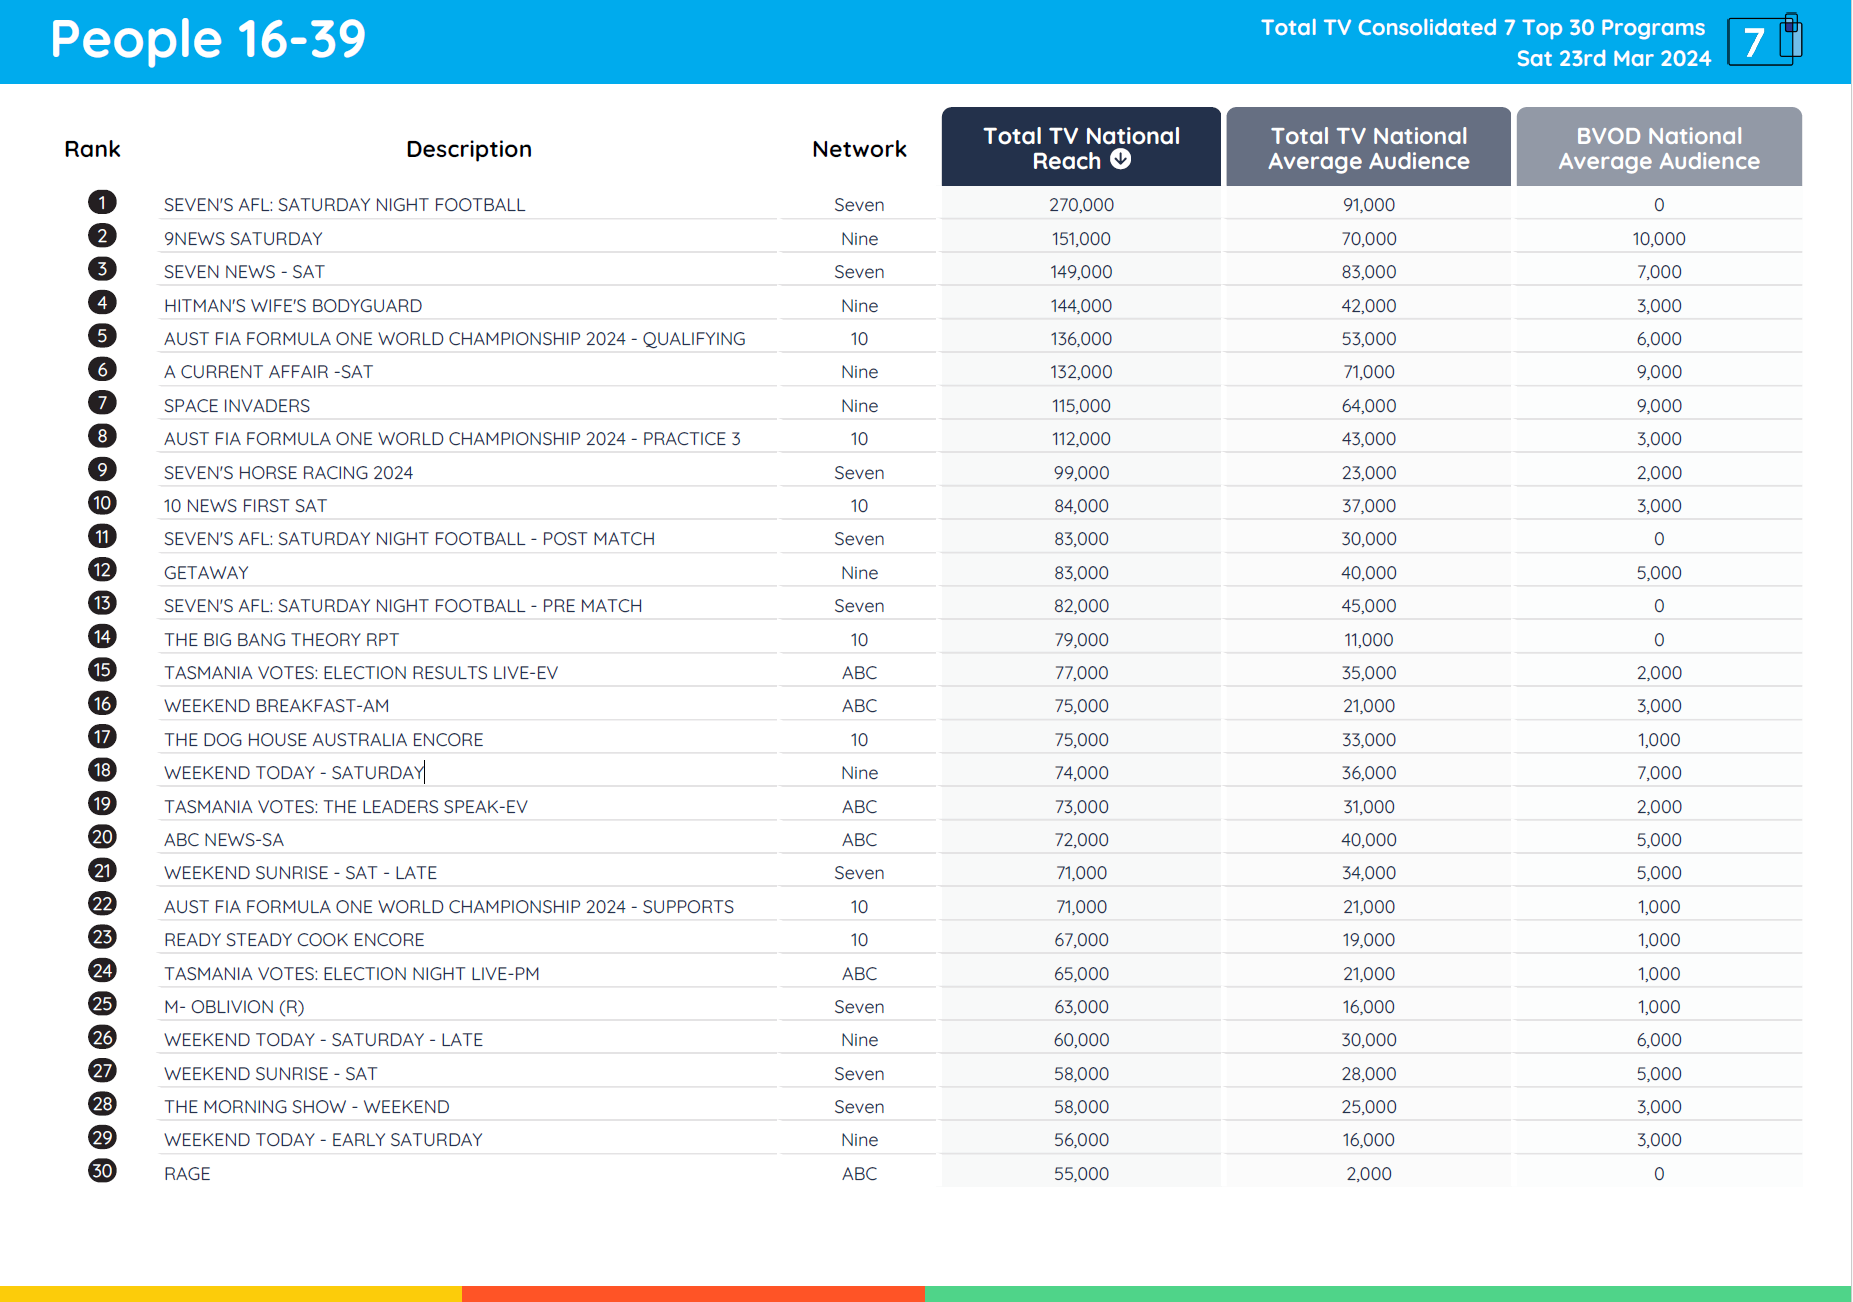Open the Total TV National Reach column
The image size is (1853, 1302).
tap(1081, 147)
